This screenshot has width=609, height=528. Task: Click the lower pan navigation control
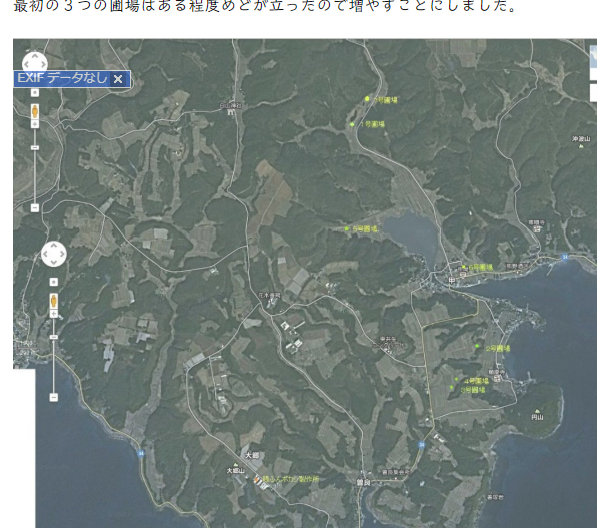click(x=54, y=254)
